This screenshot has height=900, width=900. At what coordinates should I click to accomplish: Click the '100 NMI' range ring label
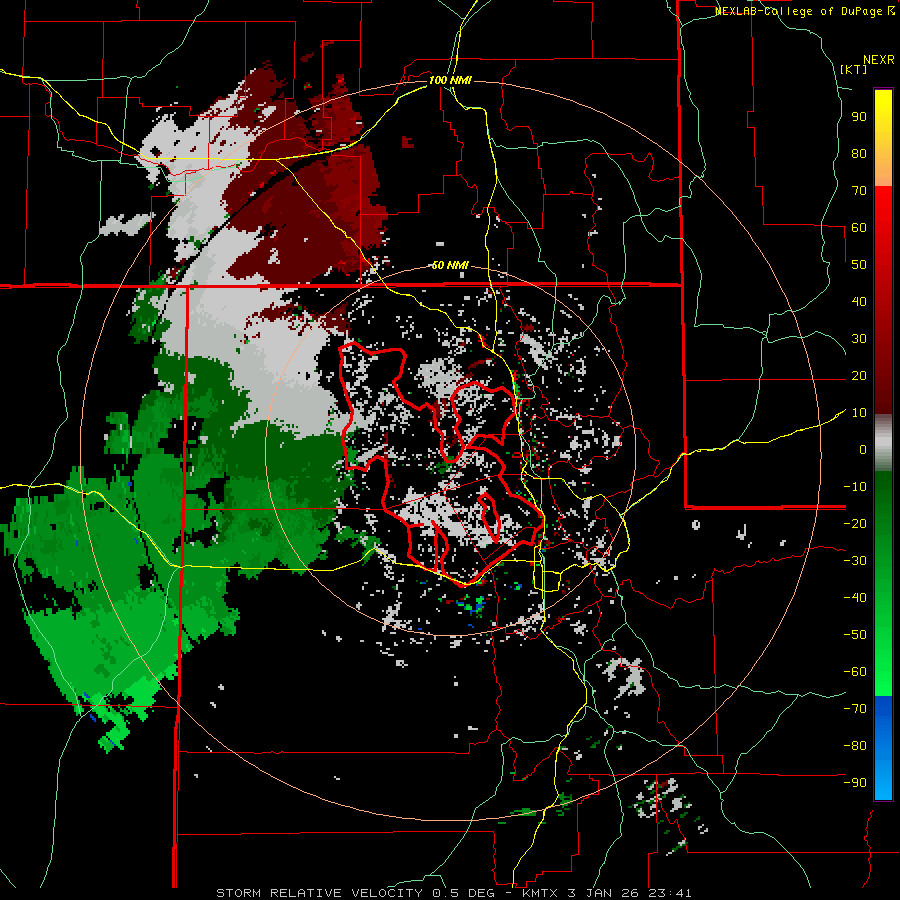click(450, 80)
